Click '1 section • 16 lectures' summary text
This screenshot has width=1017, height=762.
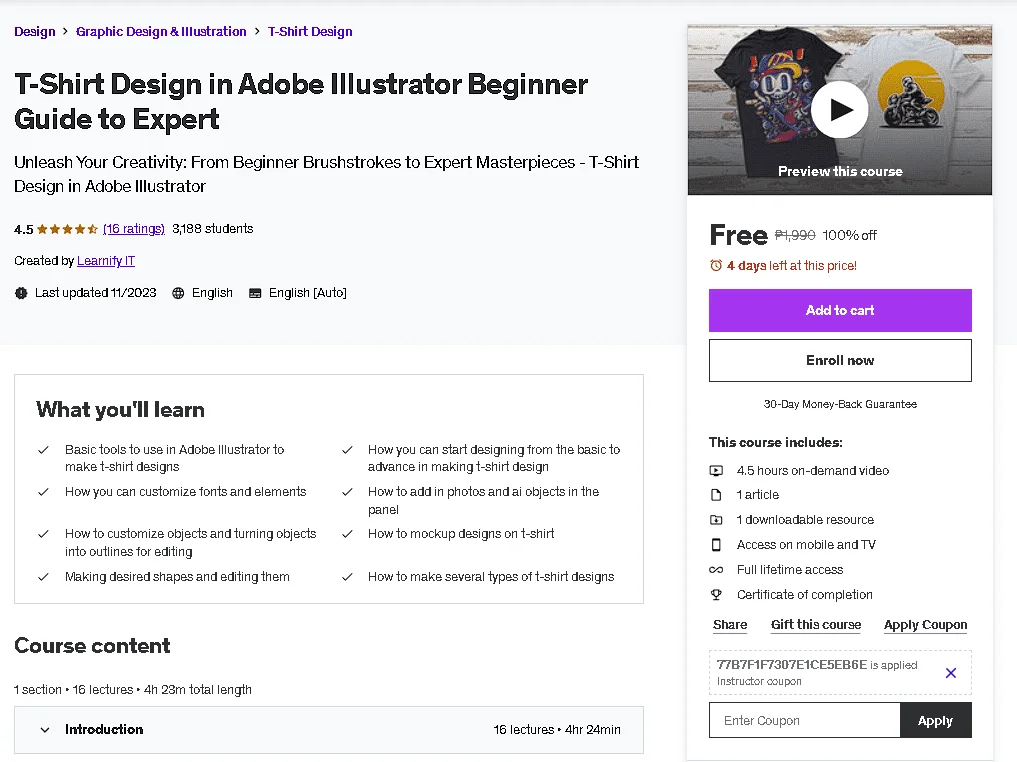[132, 690]
